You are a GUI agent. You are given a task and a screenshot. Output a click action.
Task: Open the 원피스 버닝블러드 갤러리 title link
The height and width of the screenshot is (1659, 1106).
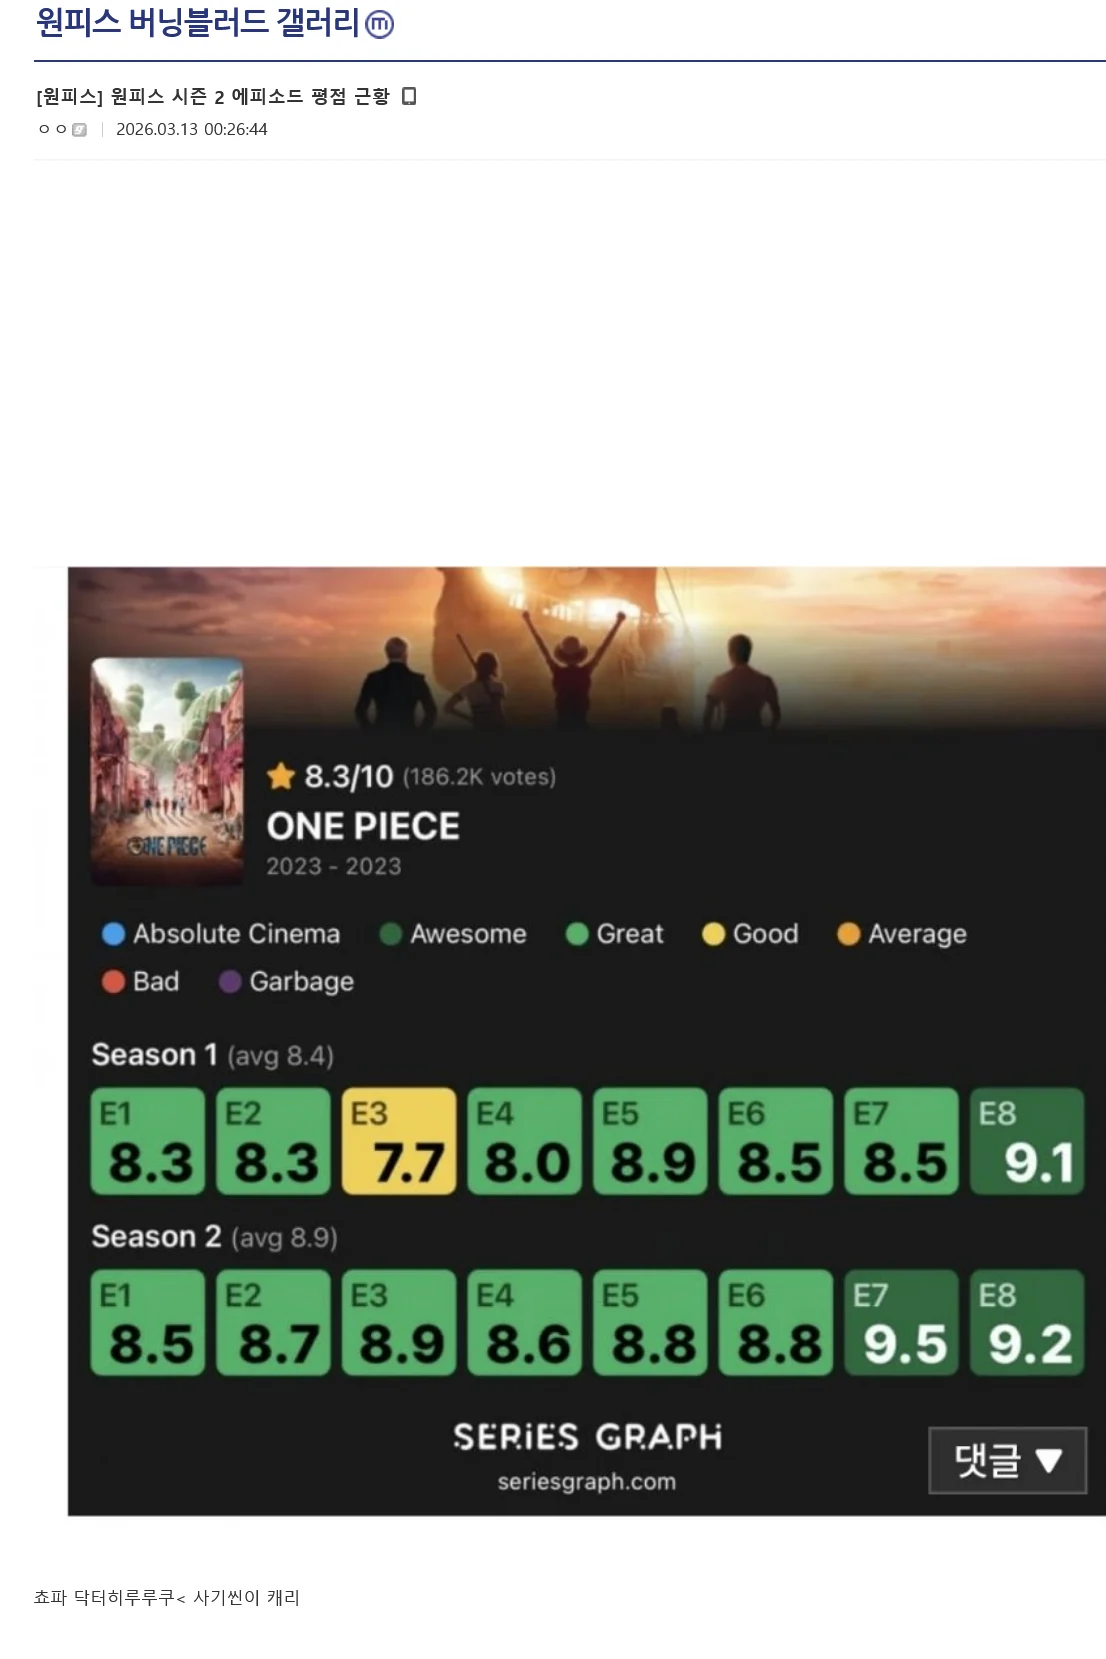[197, 23]
